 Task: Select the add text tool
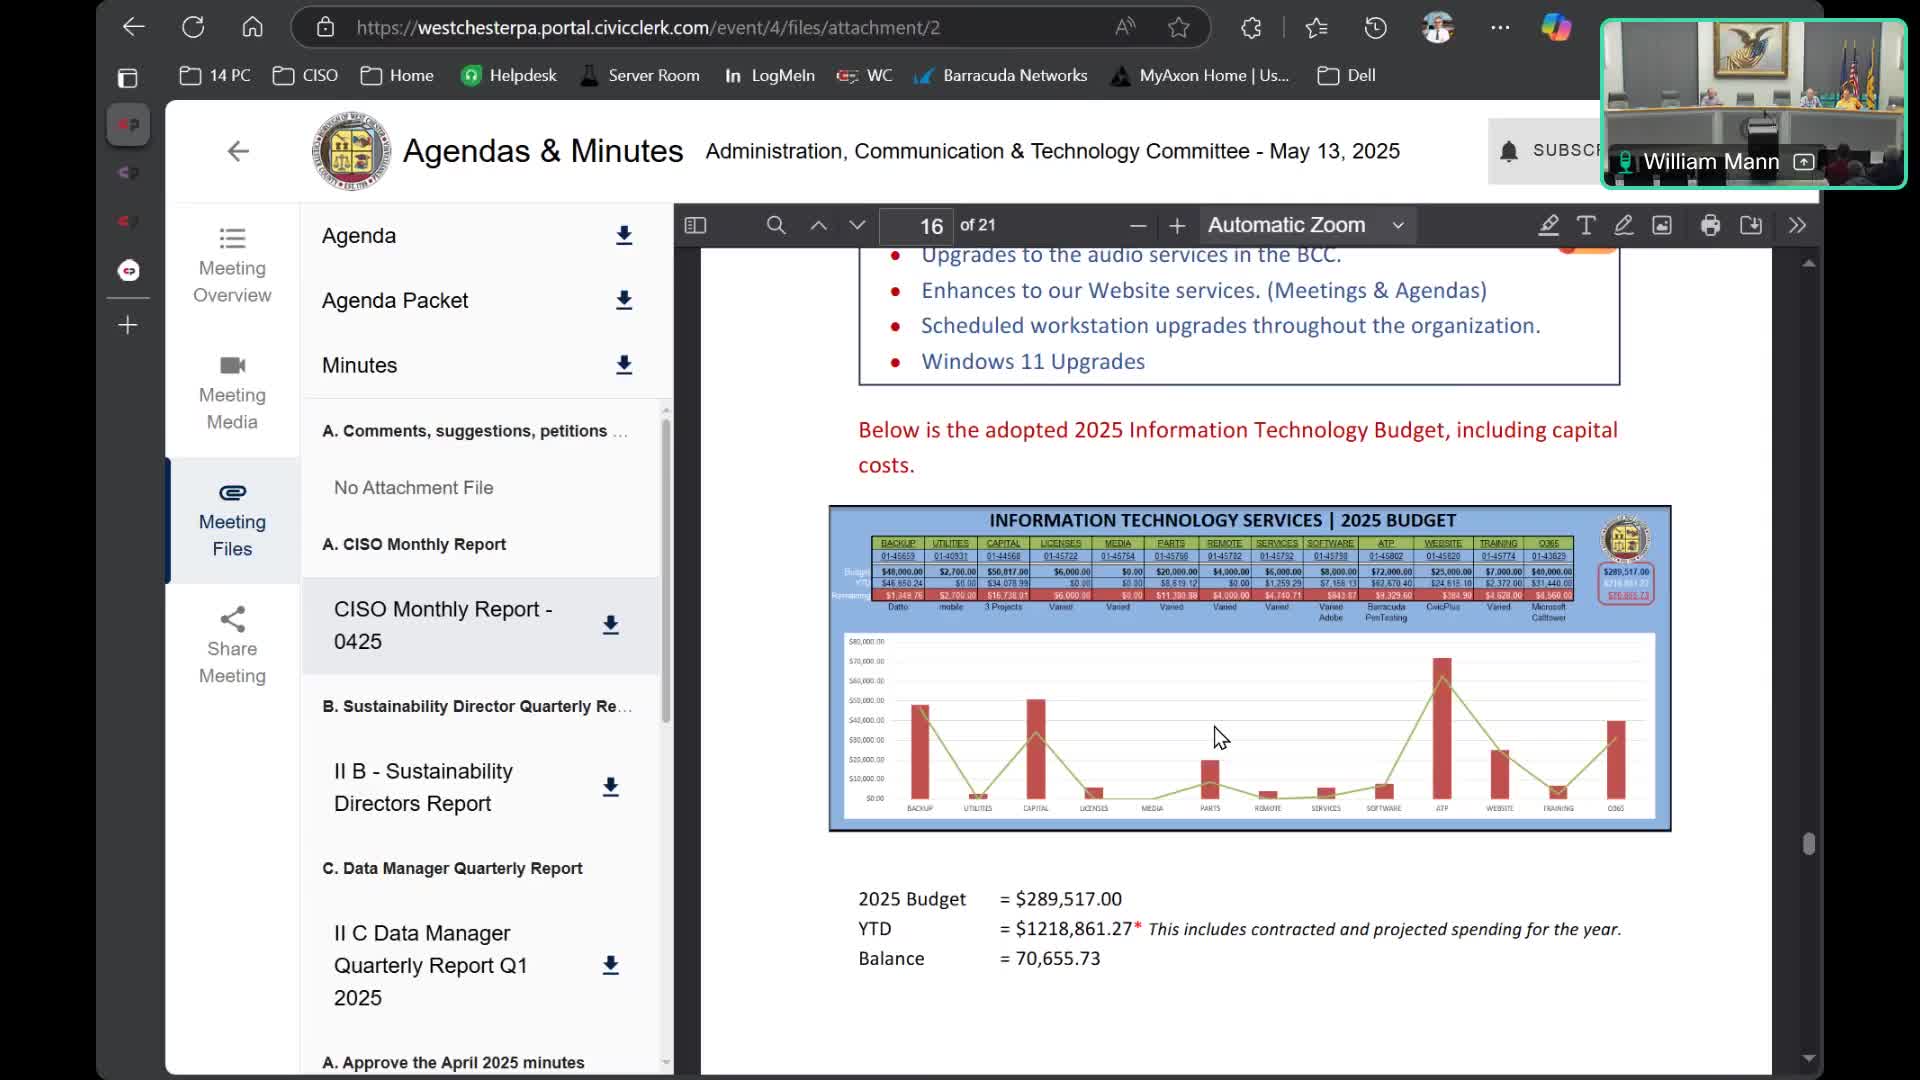point(1586,225)
